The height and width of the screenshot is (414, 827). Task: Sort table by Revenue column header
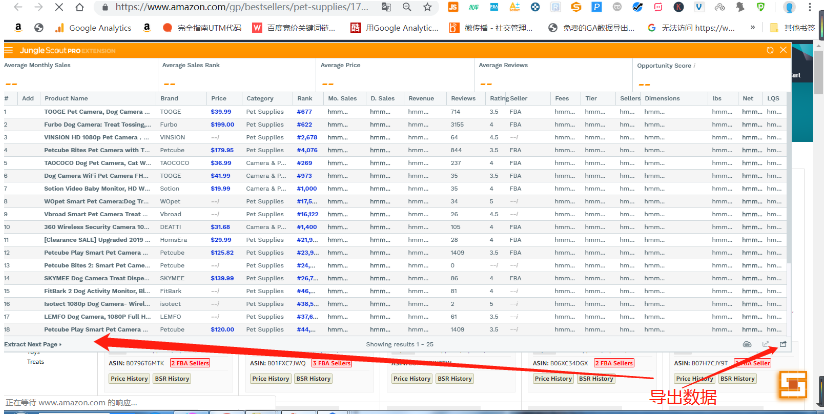421,99
